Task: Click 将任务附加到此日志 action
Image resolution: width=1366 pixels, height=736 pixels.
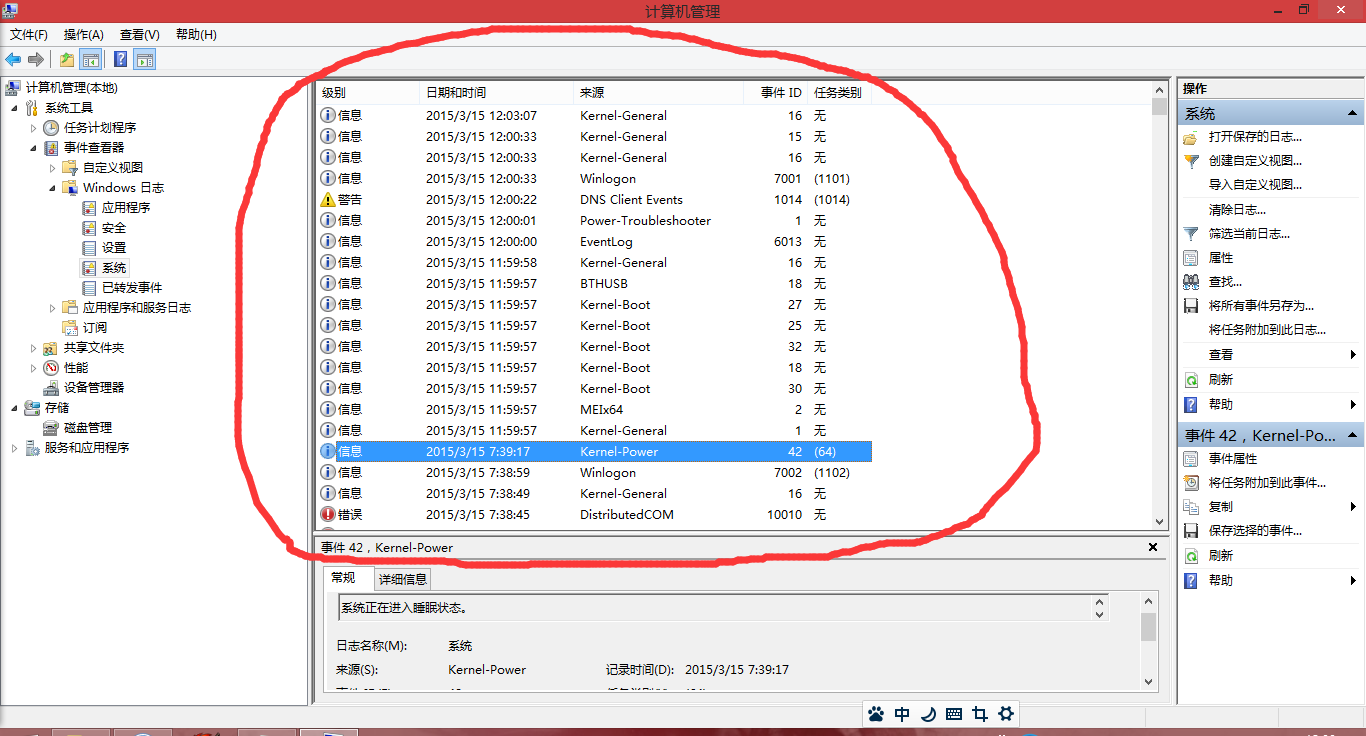Action: pos(1267,330)
